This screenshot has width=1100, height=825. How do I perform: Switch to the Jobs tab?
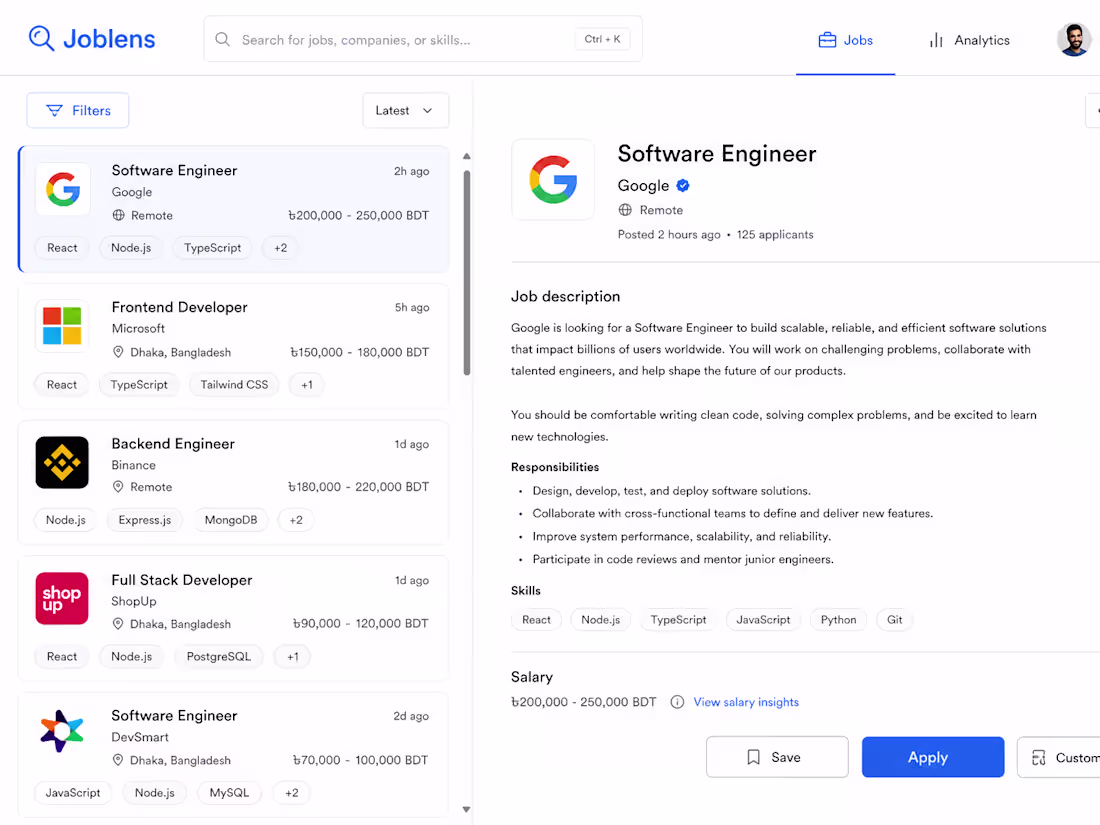tap(845, 40)
